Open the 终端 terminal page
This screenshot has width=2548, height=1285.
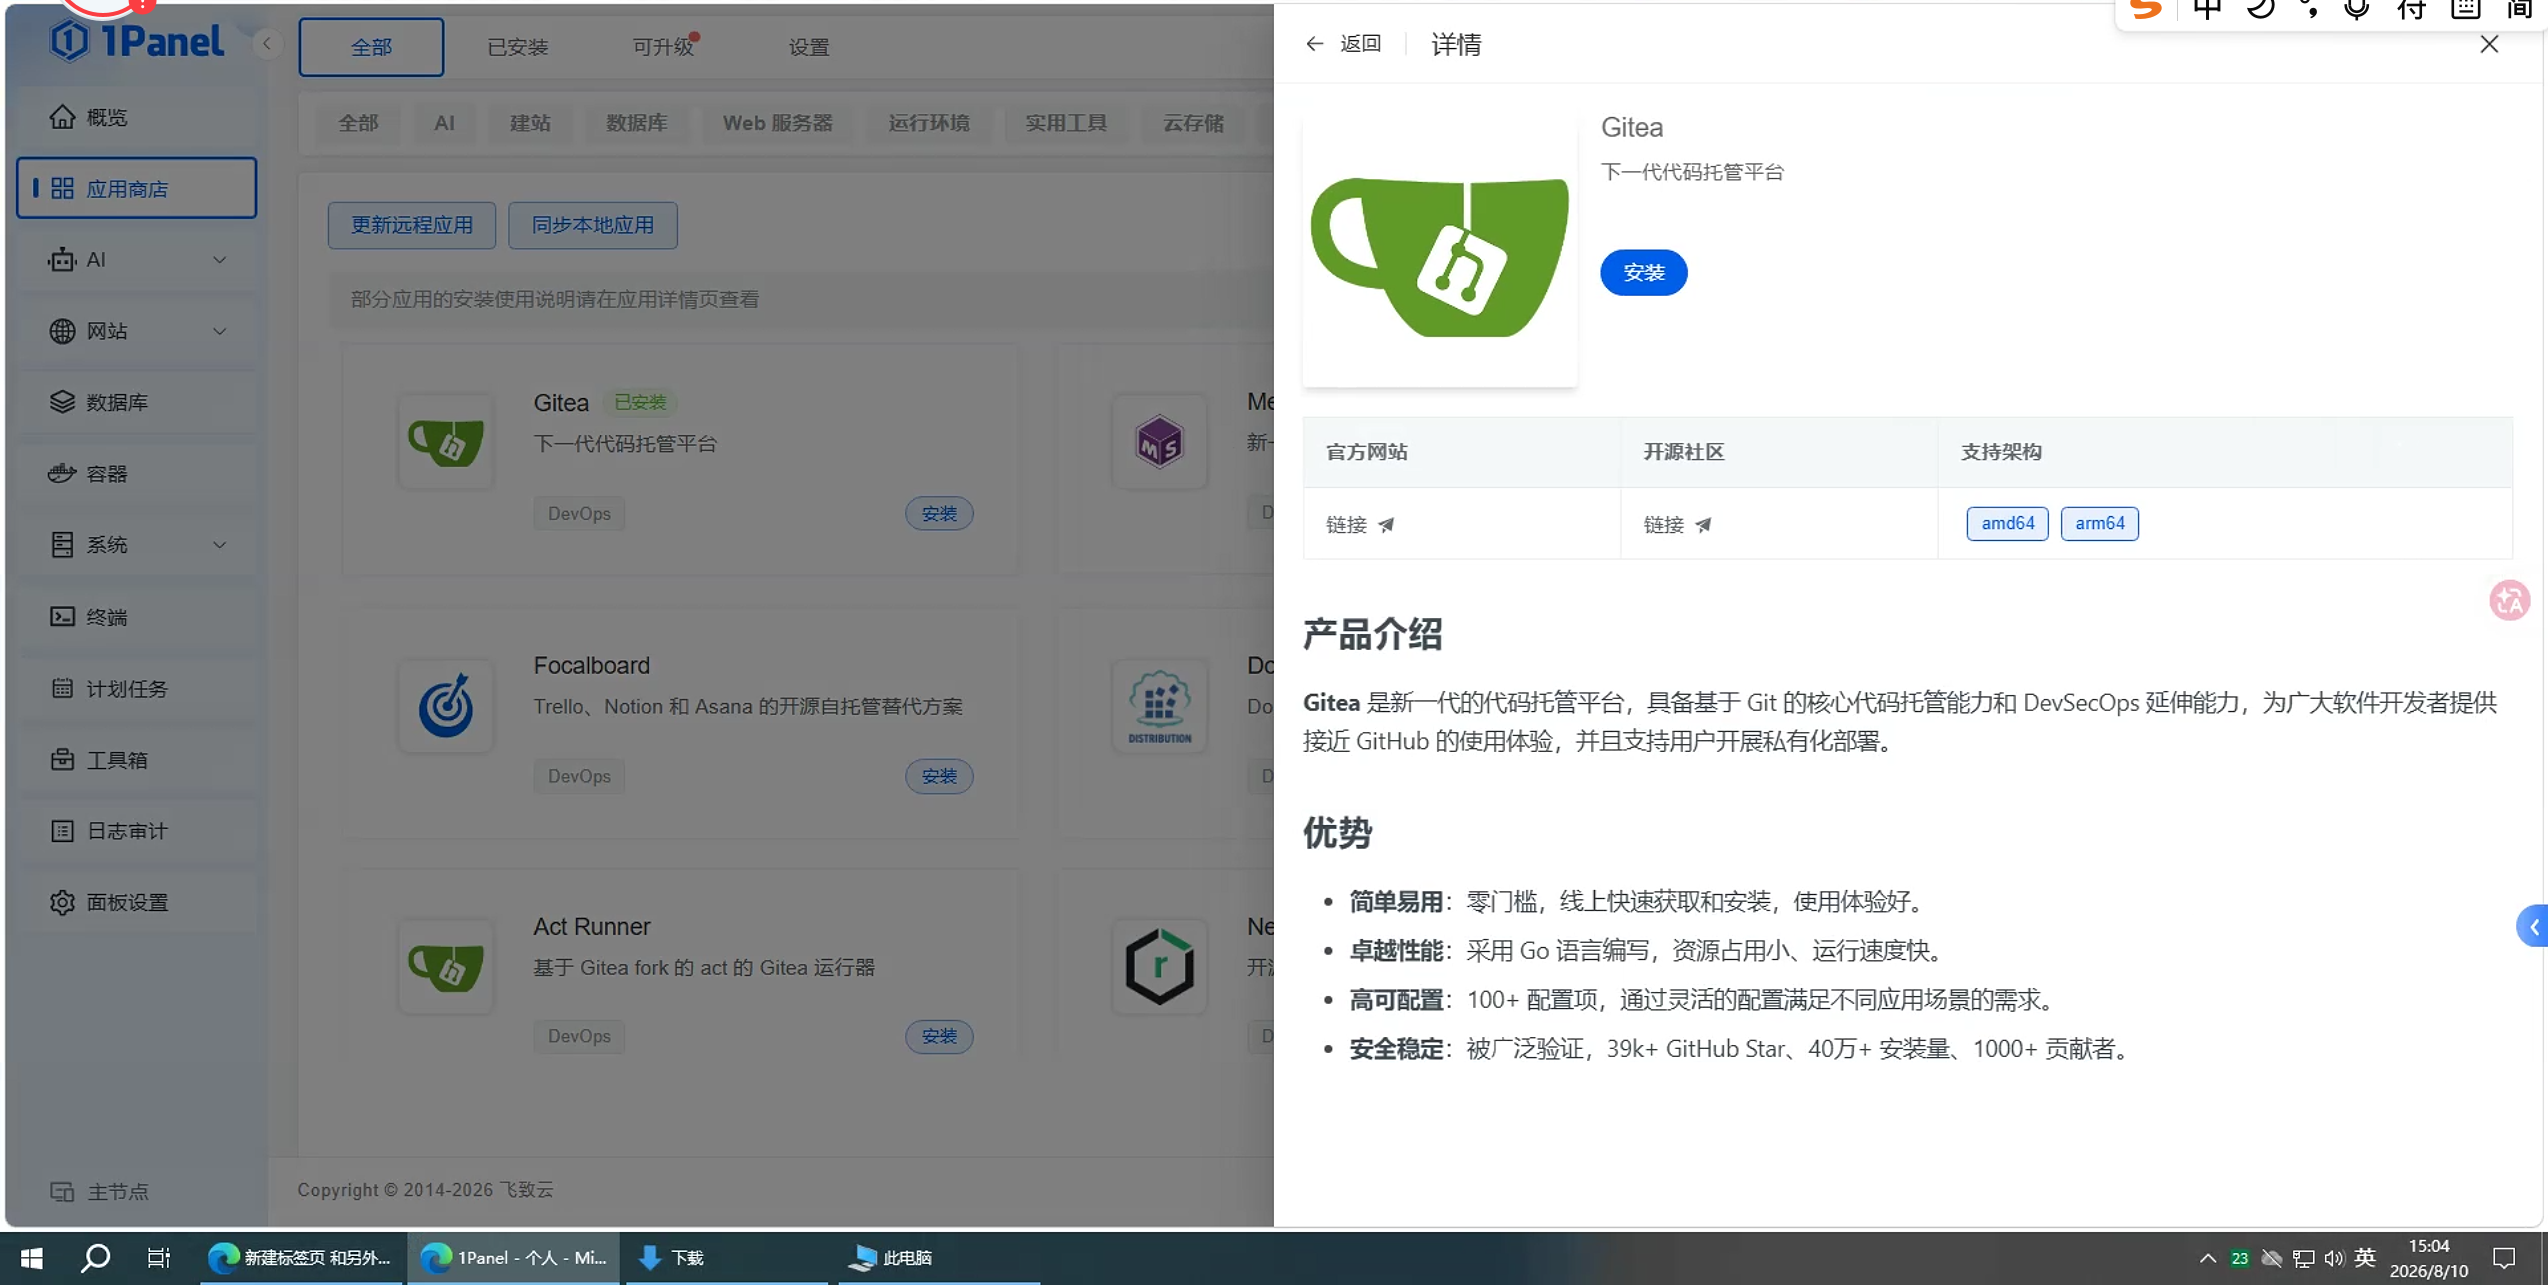[136, 617]
